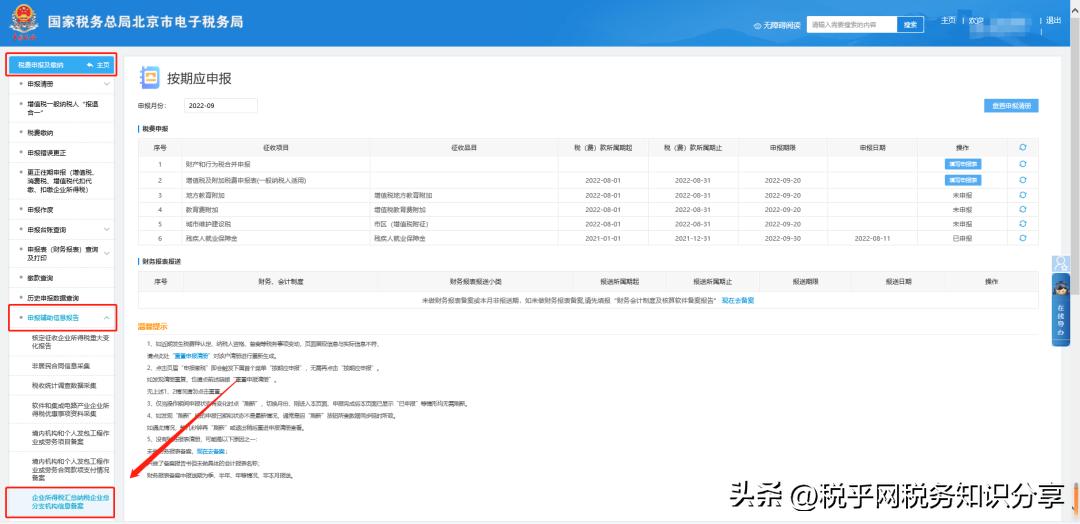Click the 主页 link in top header
1080x524 pixels.
pos(948,21)
